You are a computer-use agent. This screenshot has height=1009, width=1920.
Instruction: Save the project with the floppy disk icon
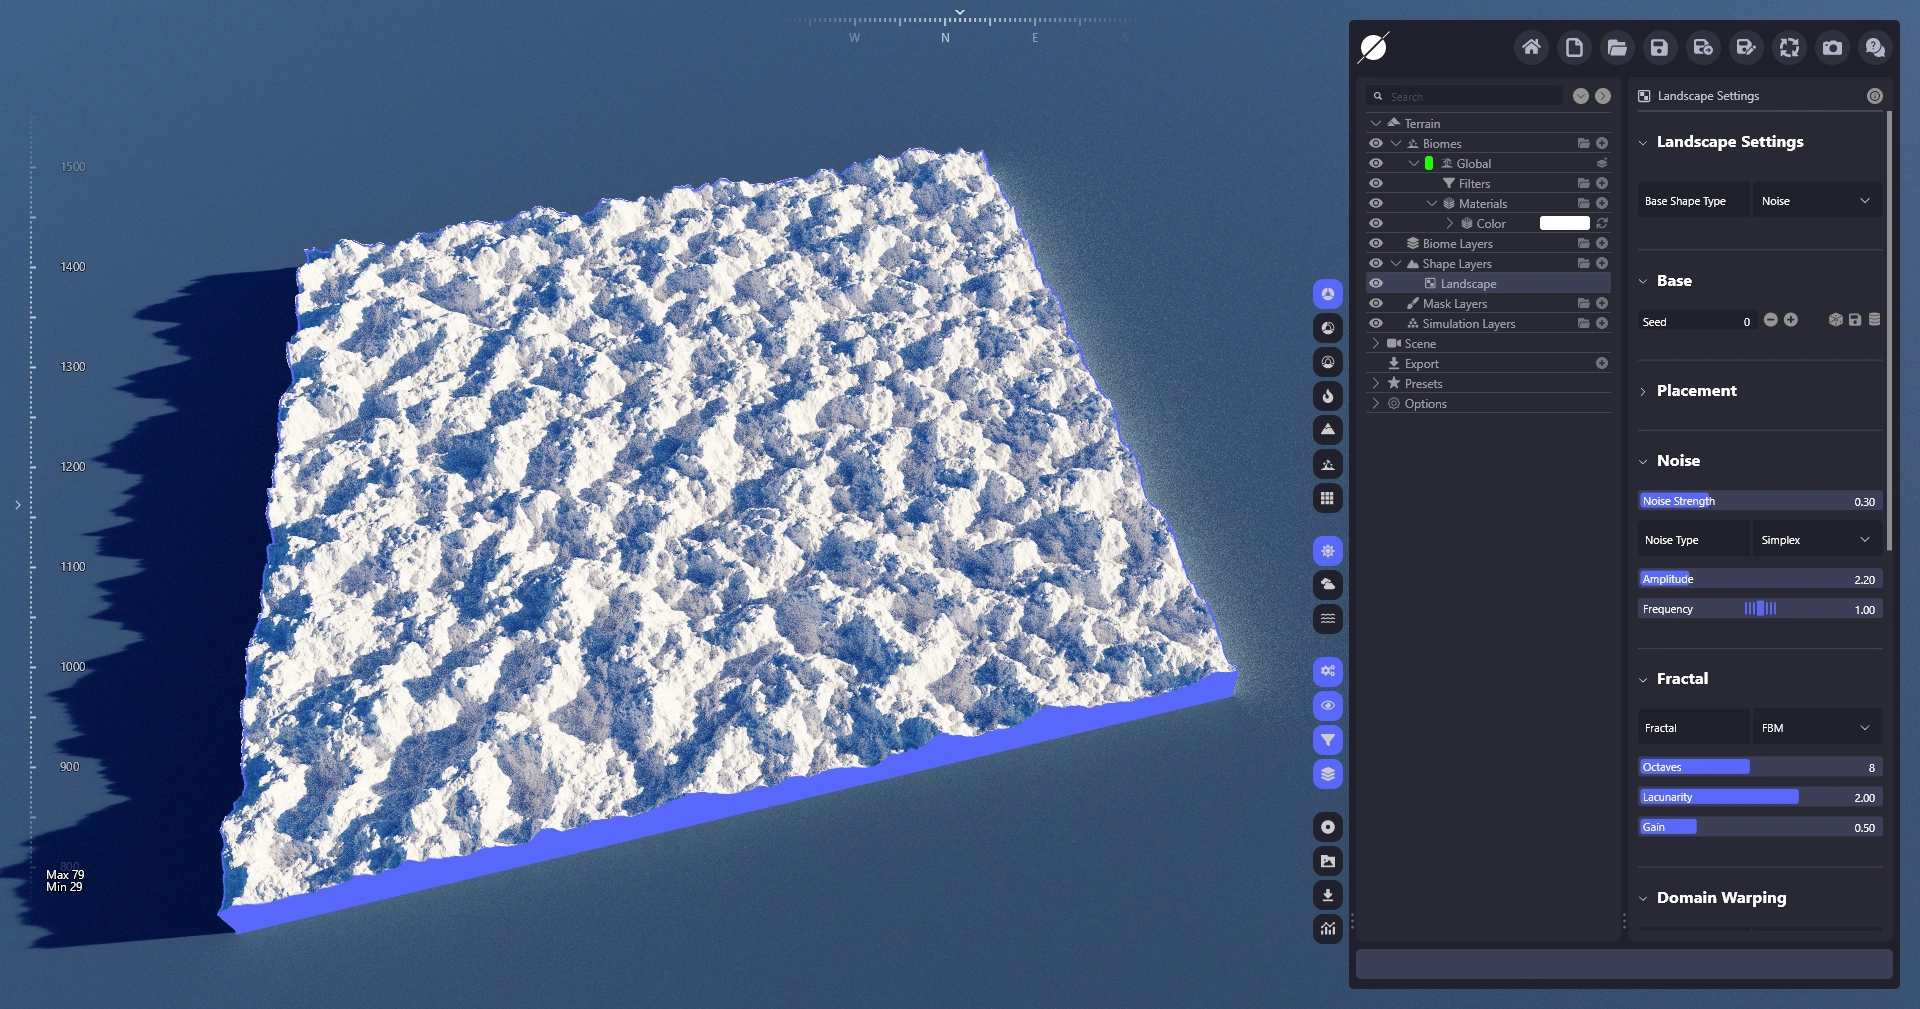click(1660, 47)
